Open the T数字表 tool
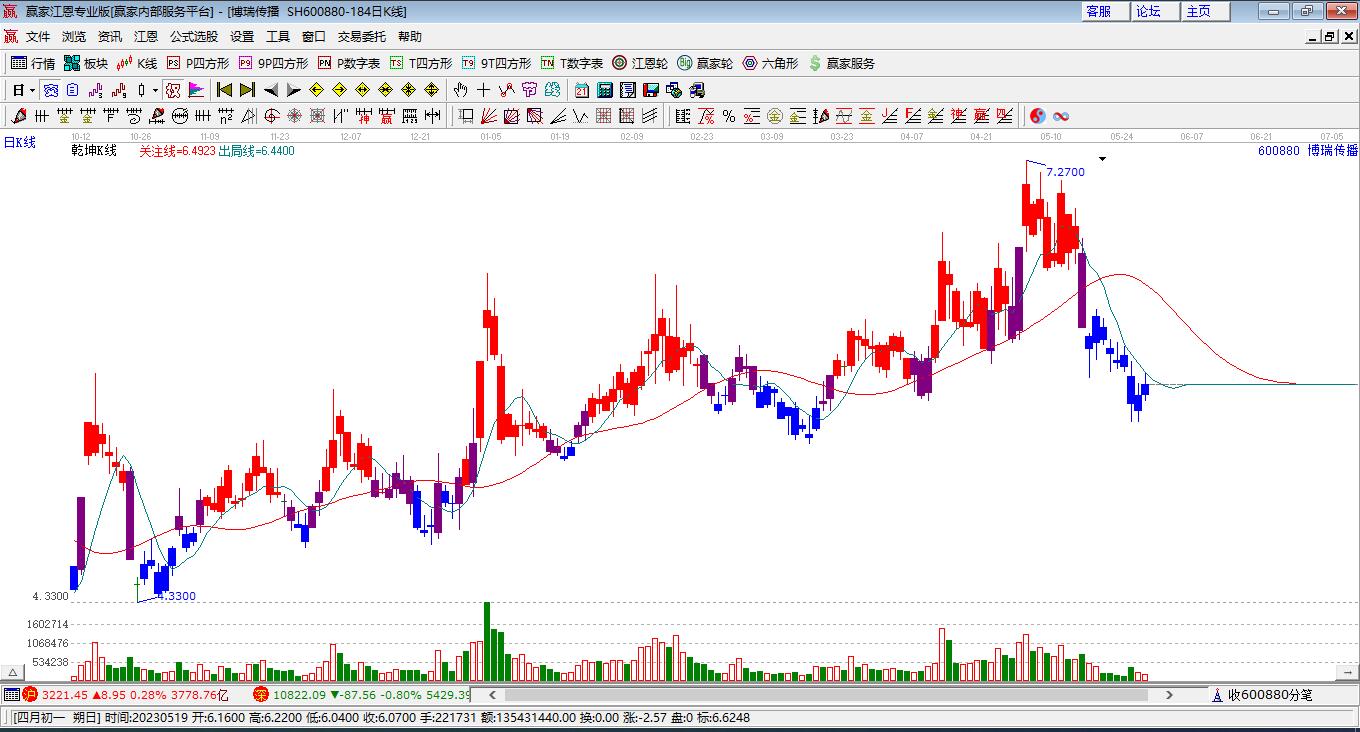Image resolution: width=1360 pixels, height=732 pixels. (x=572, y=63)
